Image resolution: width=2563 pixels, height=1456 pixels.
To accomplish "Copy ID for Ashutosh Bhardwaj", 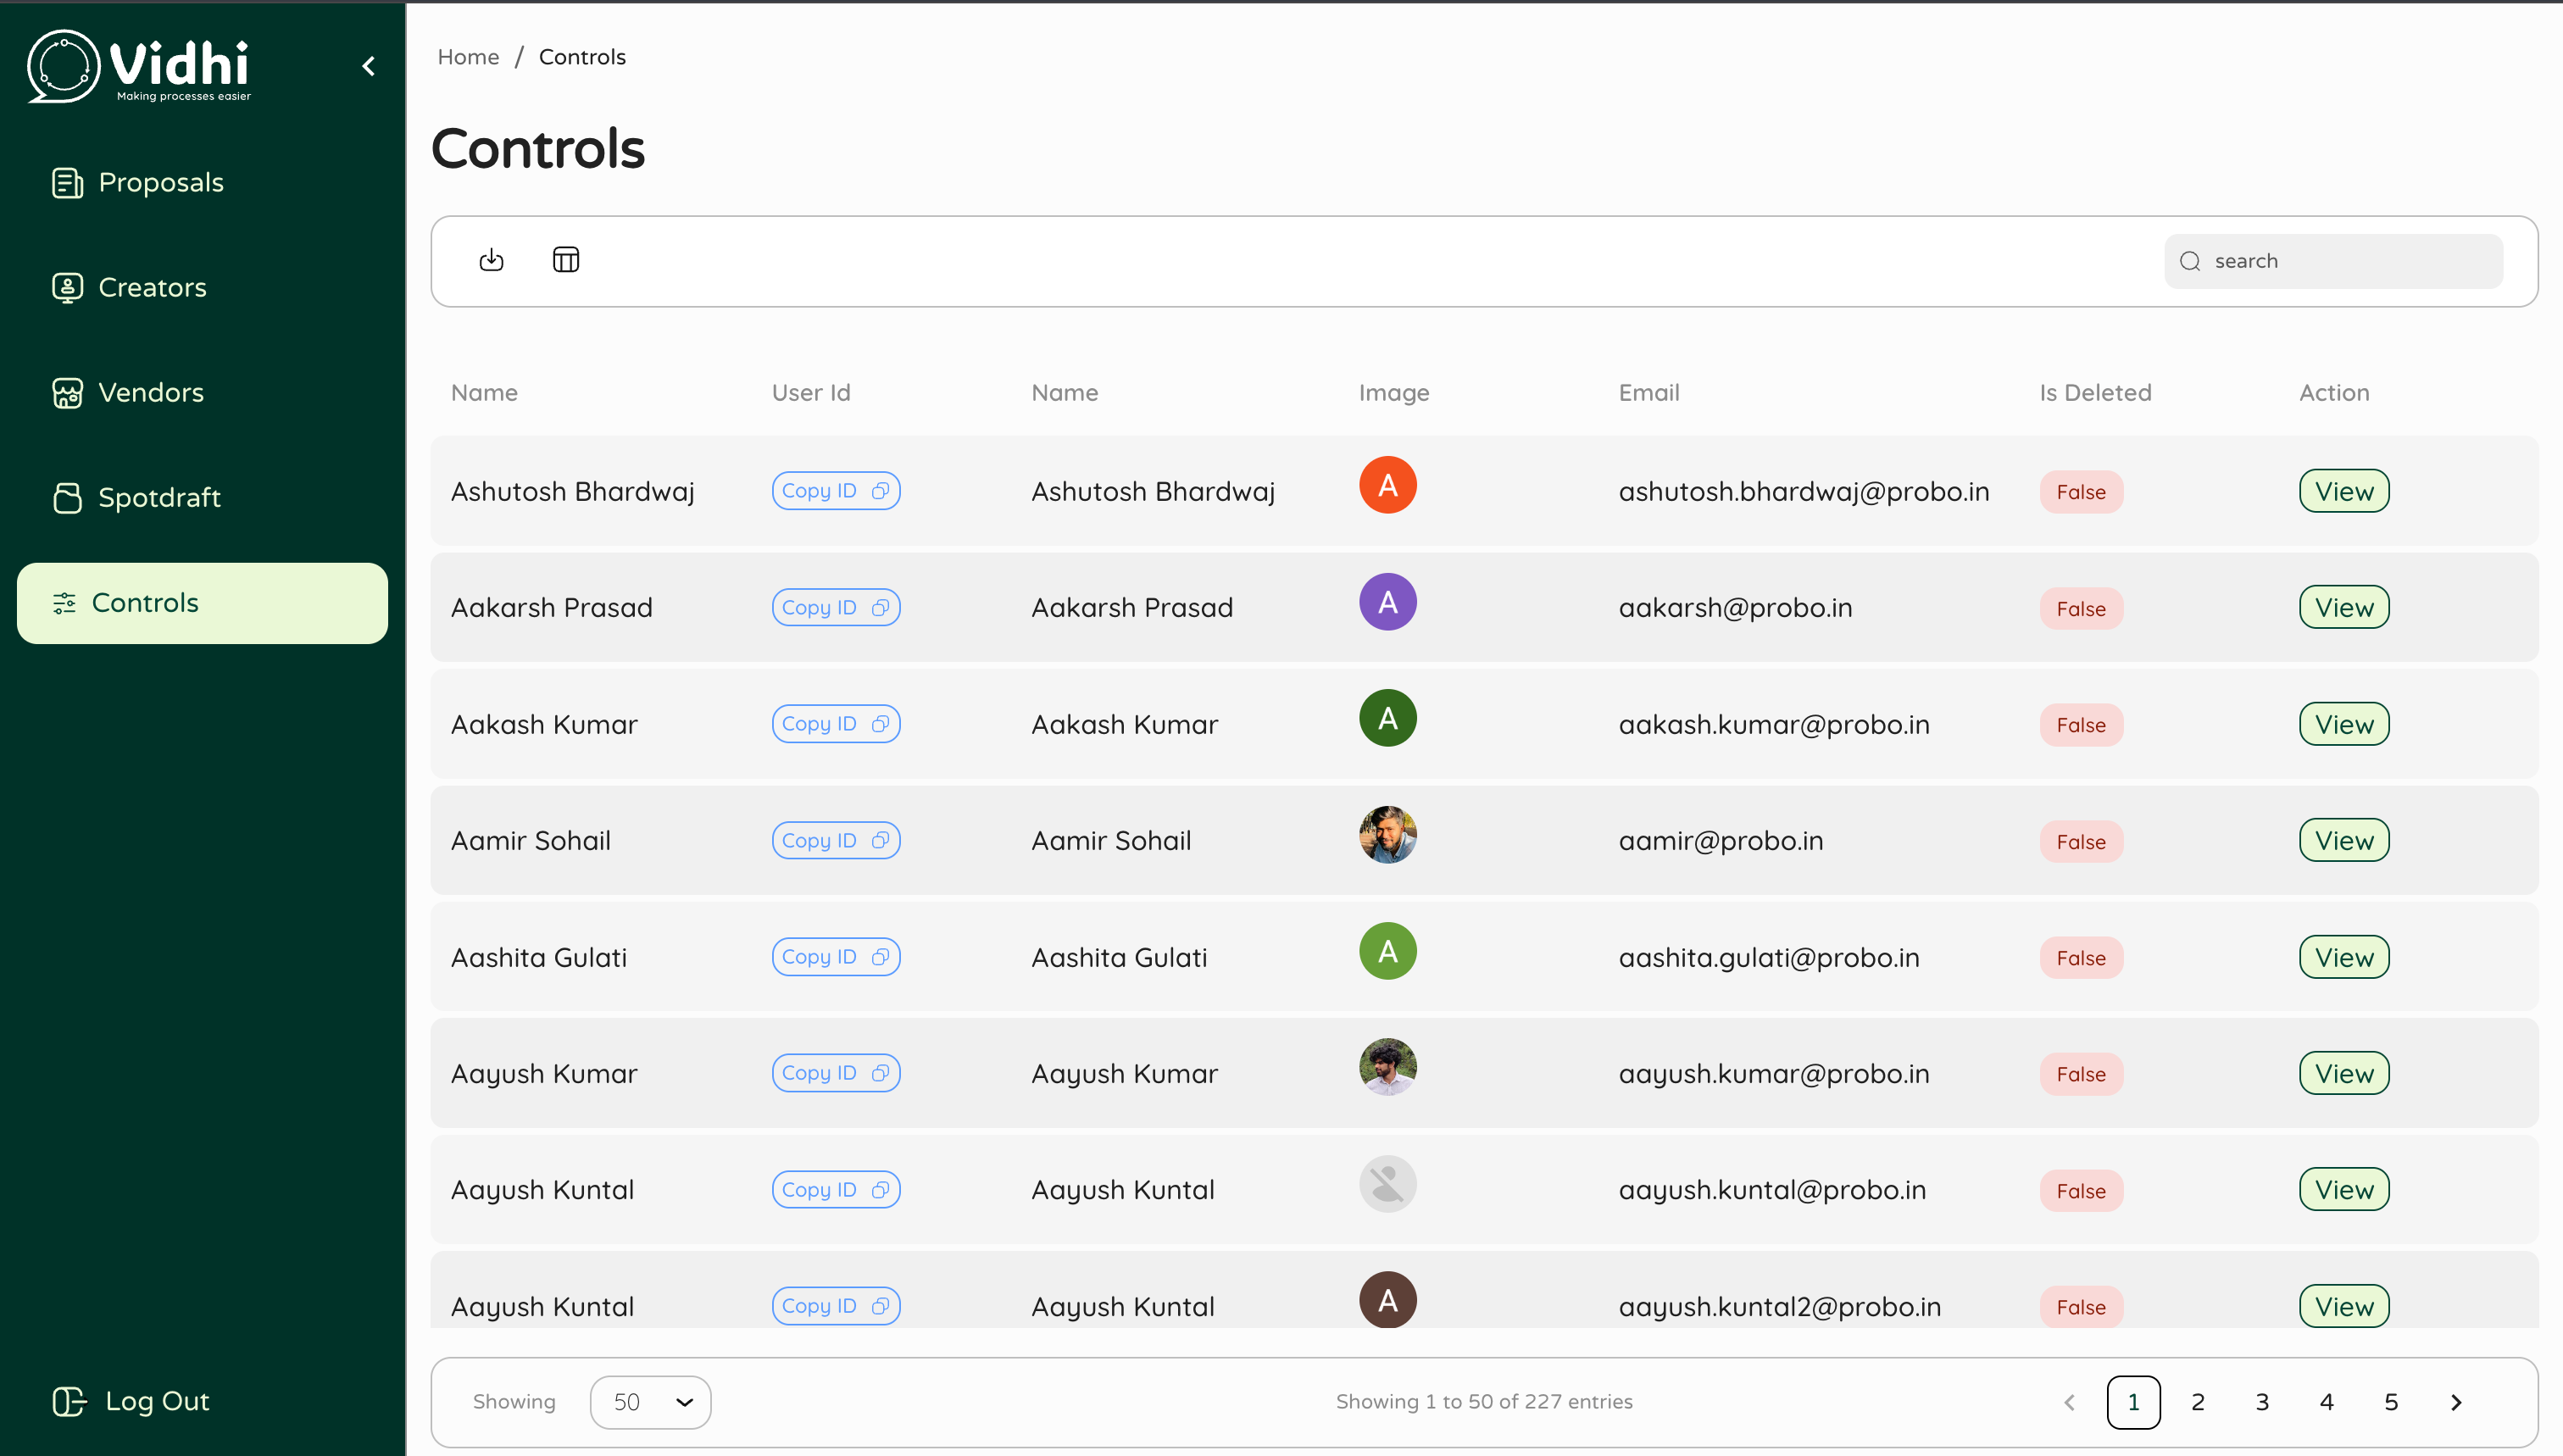I will click(835, 491).
